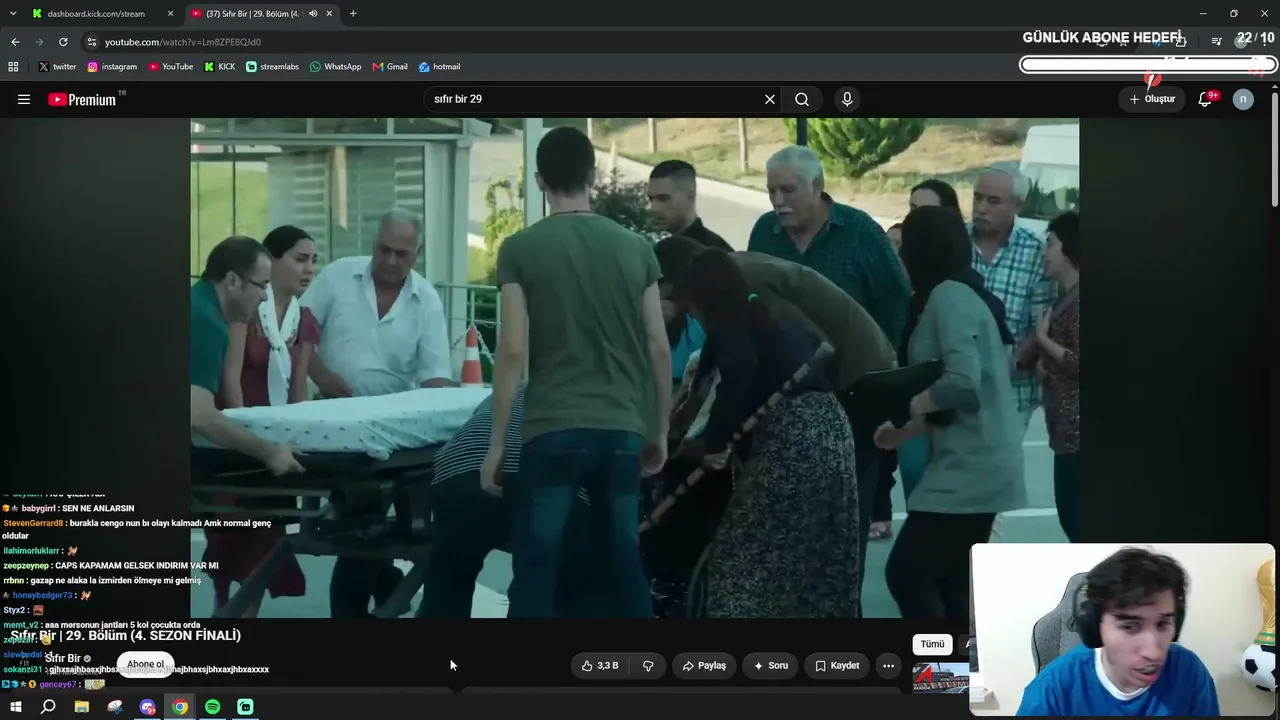Image resolution: width=1280 pixels, height=720 pixels.
Task: Select the Sıfır Bir YouTube tab
Action: coord(255,14)
